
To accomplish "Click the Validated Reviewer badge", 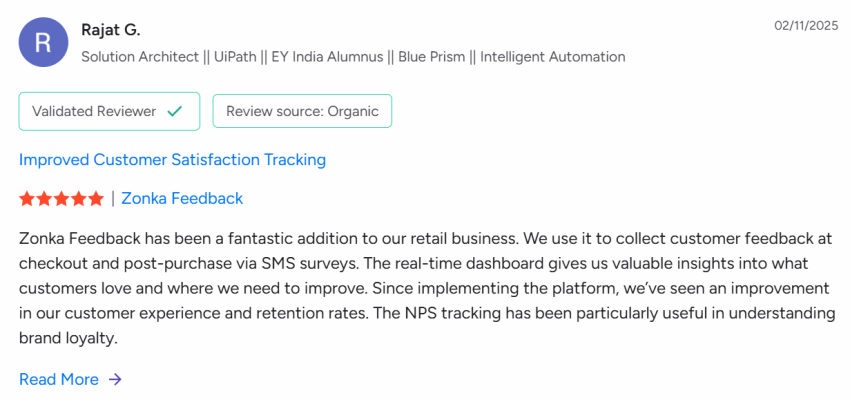I will point(109,111).
